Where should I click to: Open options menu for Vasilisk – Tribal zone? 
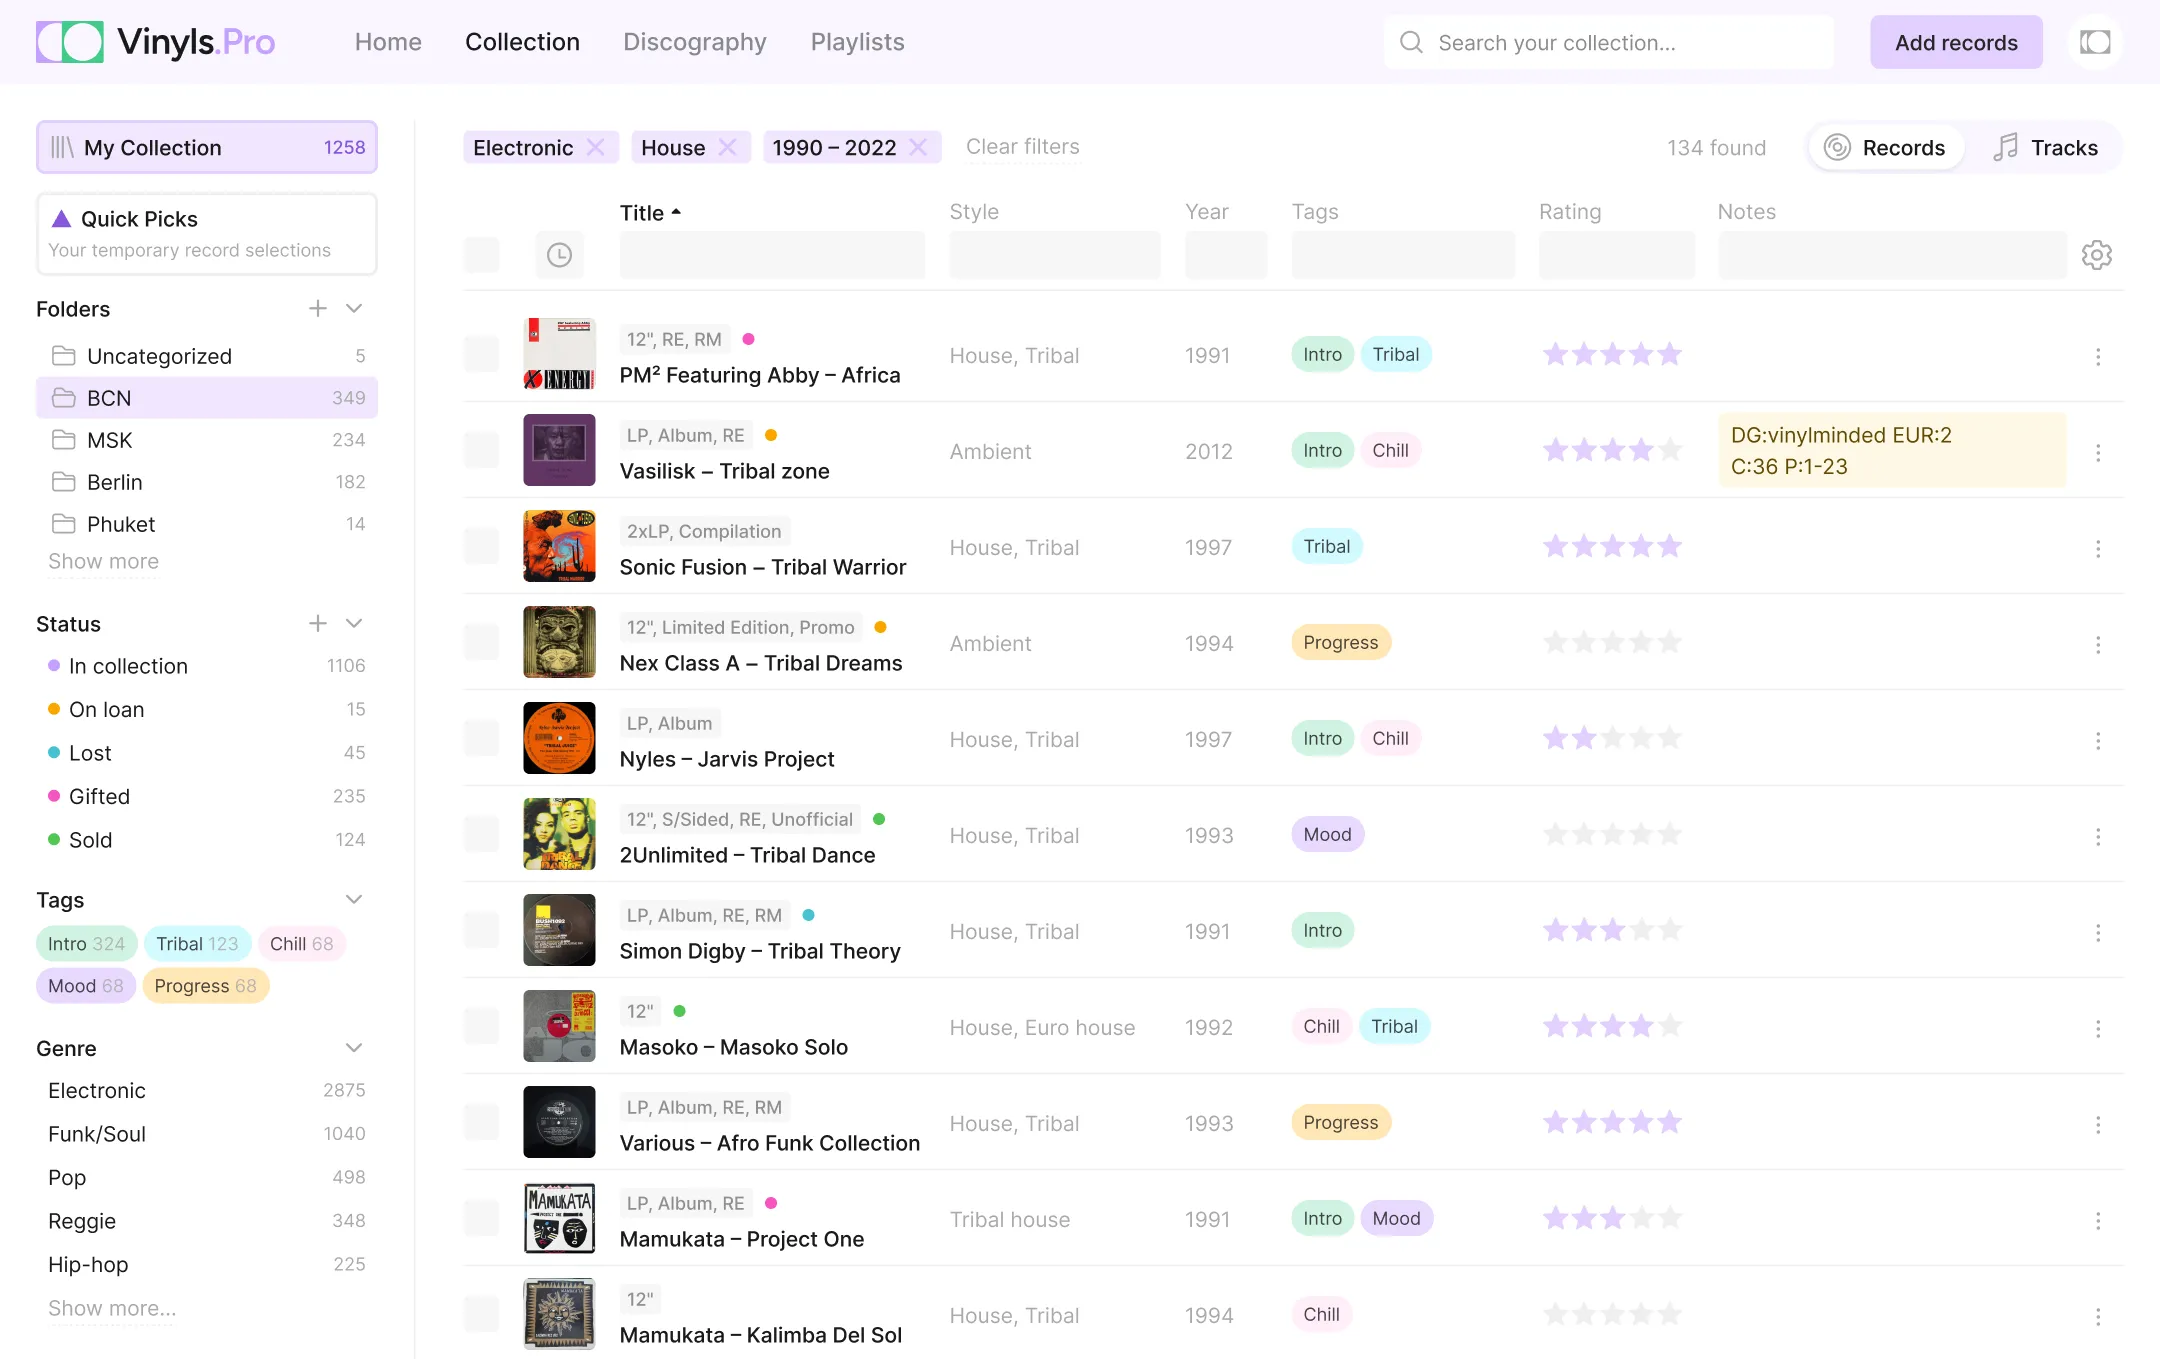[x=2097, y=453]
